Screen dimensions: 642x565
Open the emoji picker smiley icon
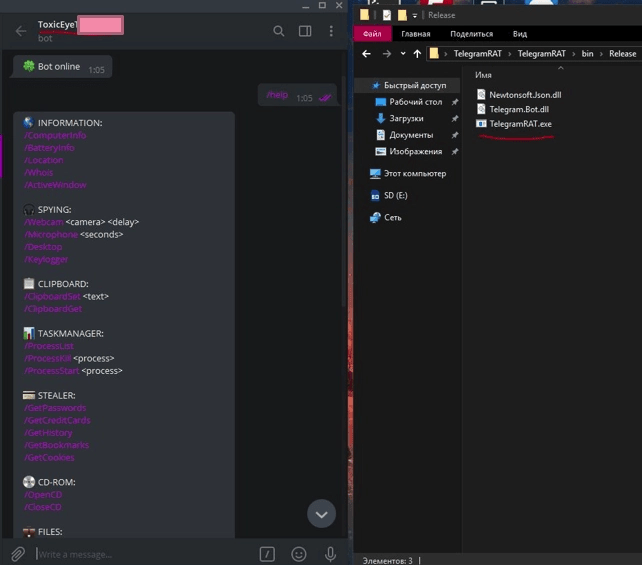[x=298, y=554]
